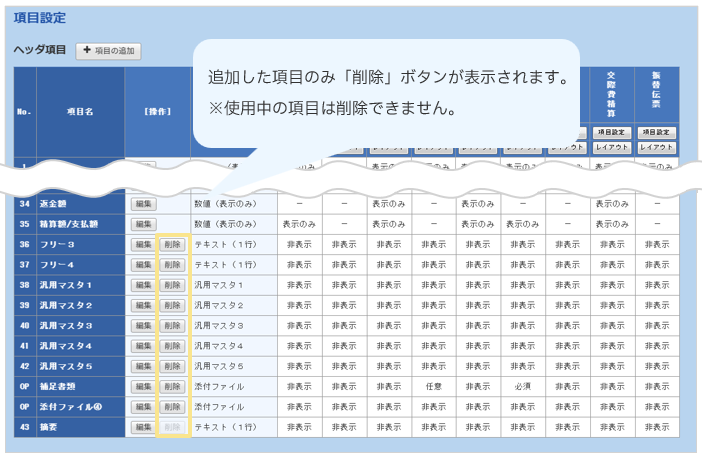The width and height of the screenshot is (702, 456).
Task: Click row number 43
Action: 25,427
